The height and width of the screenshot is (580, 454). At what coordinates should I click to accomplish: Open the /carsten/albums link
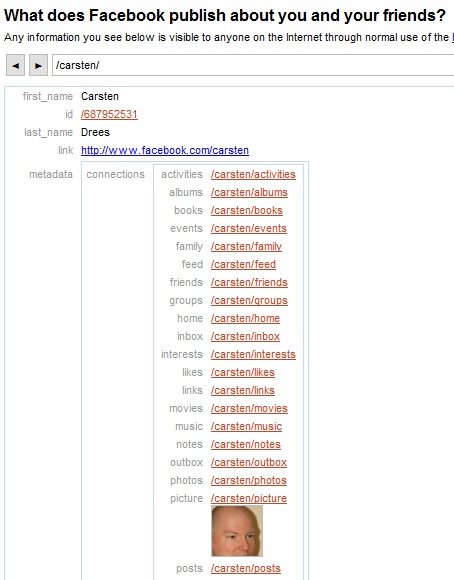(249, 192)
